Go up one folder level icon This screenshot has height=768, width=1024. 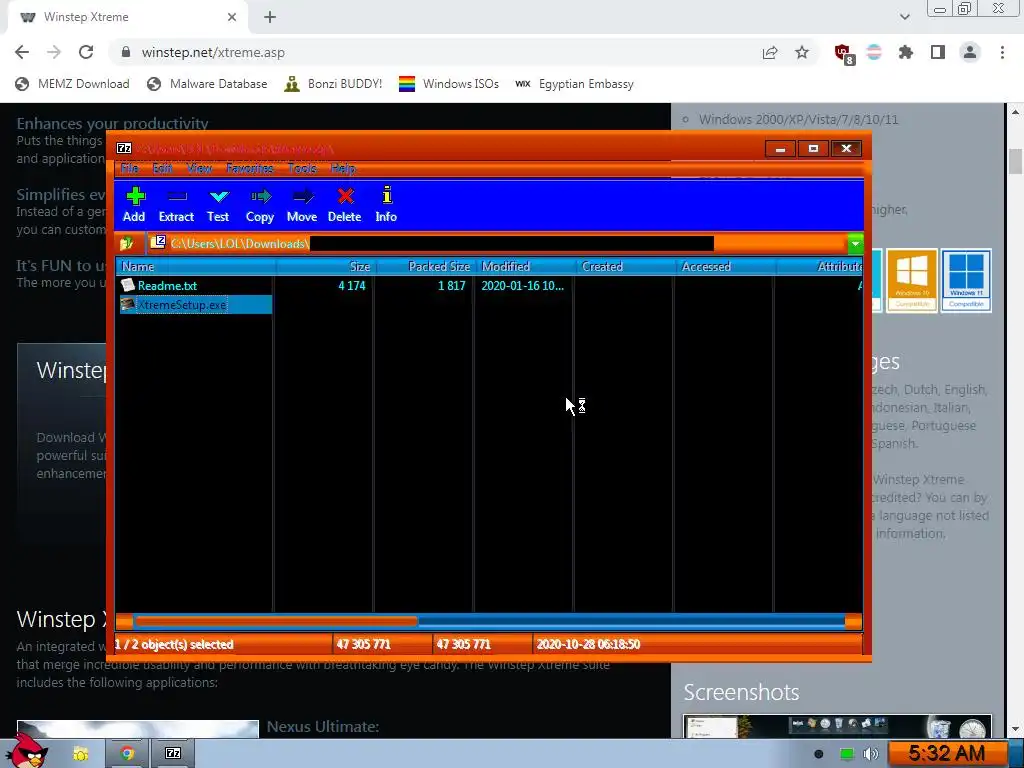pyautogui.click(x=127, y=244)
